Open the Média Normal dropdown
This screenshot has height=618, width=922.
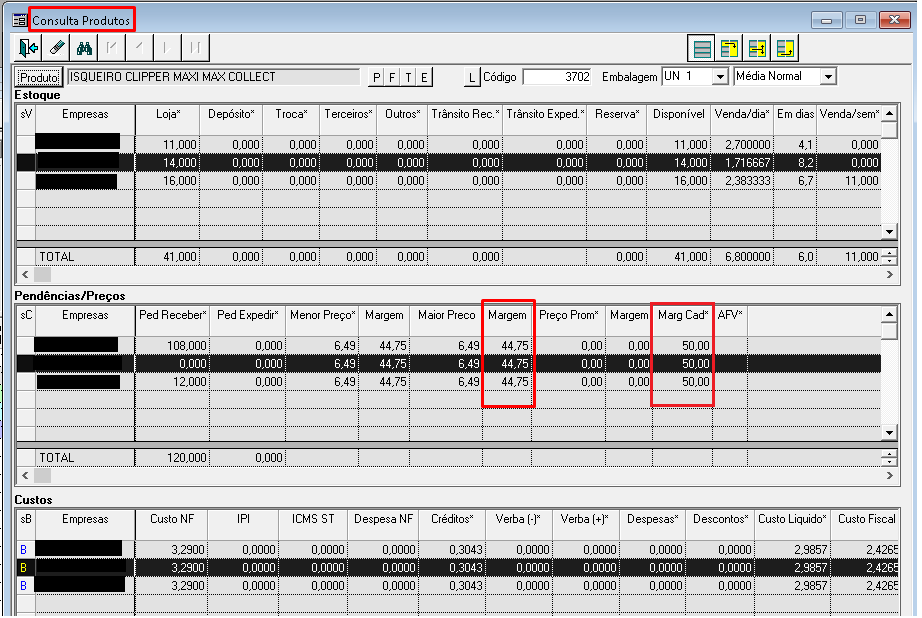pyautogui.click(x=828, y=77)
